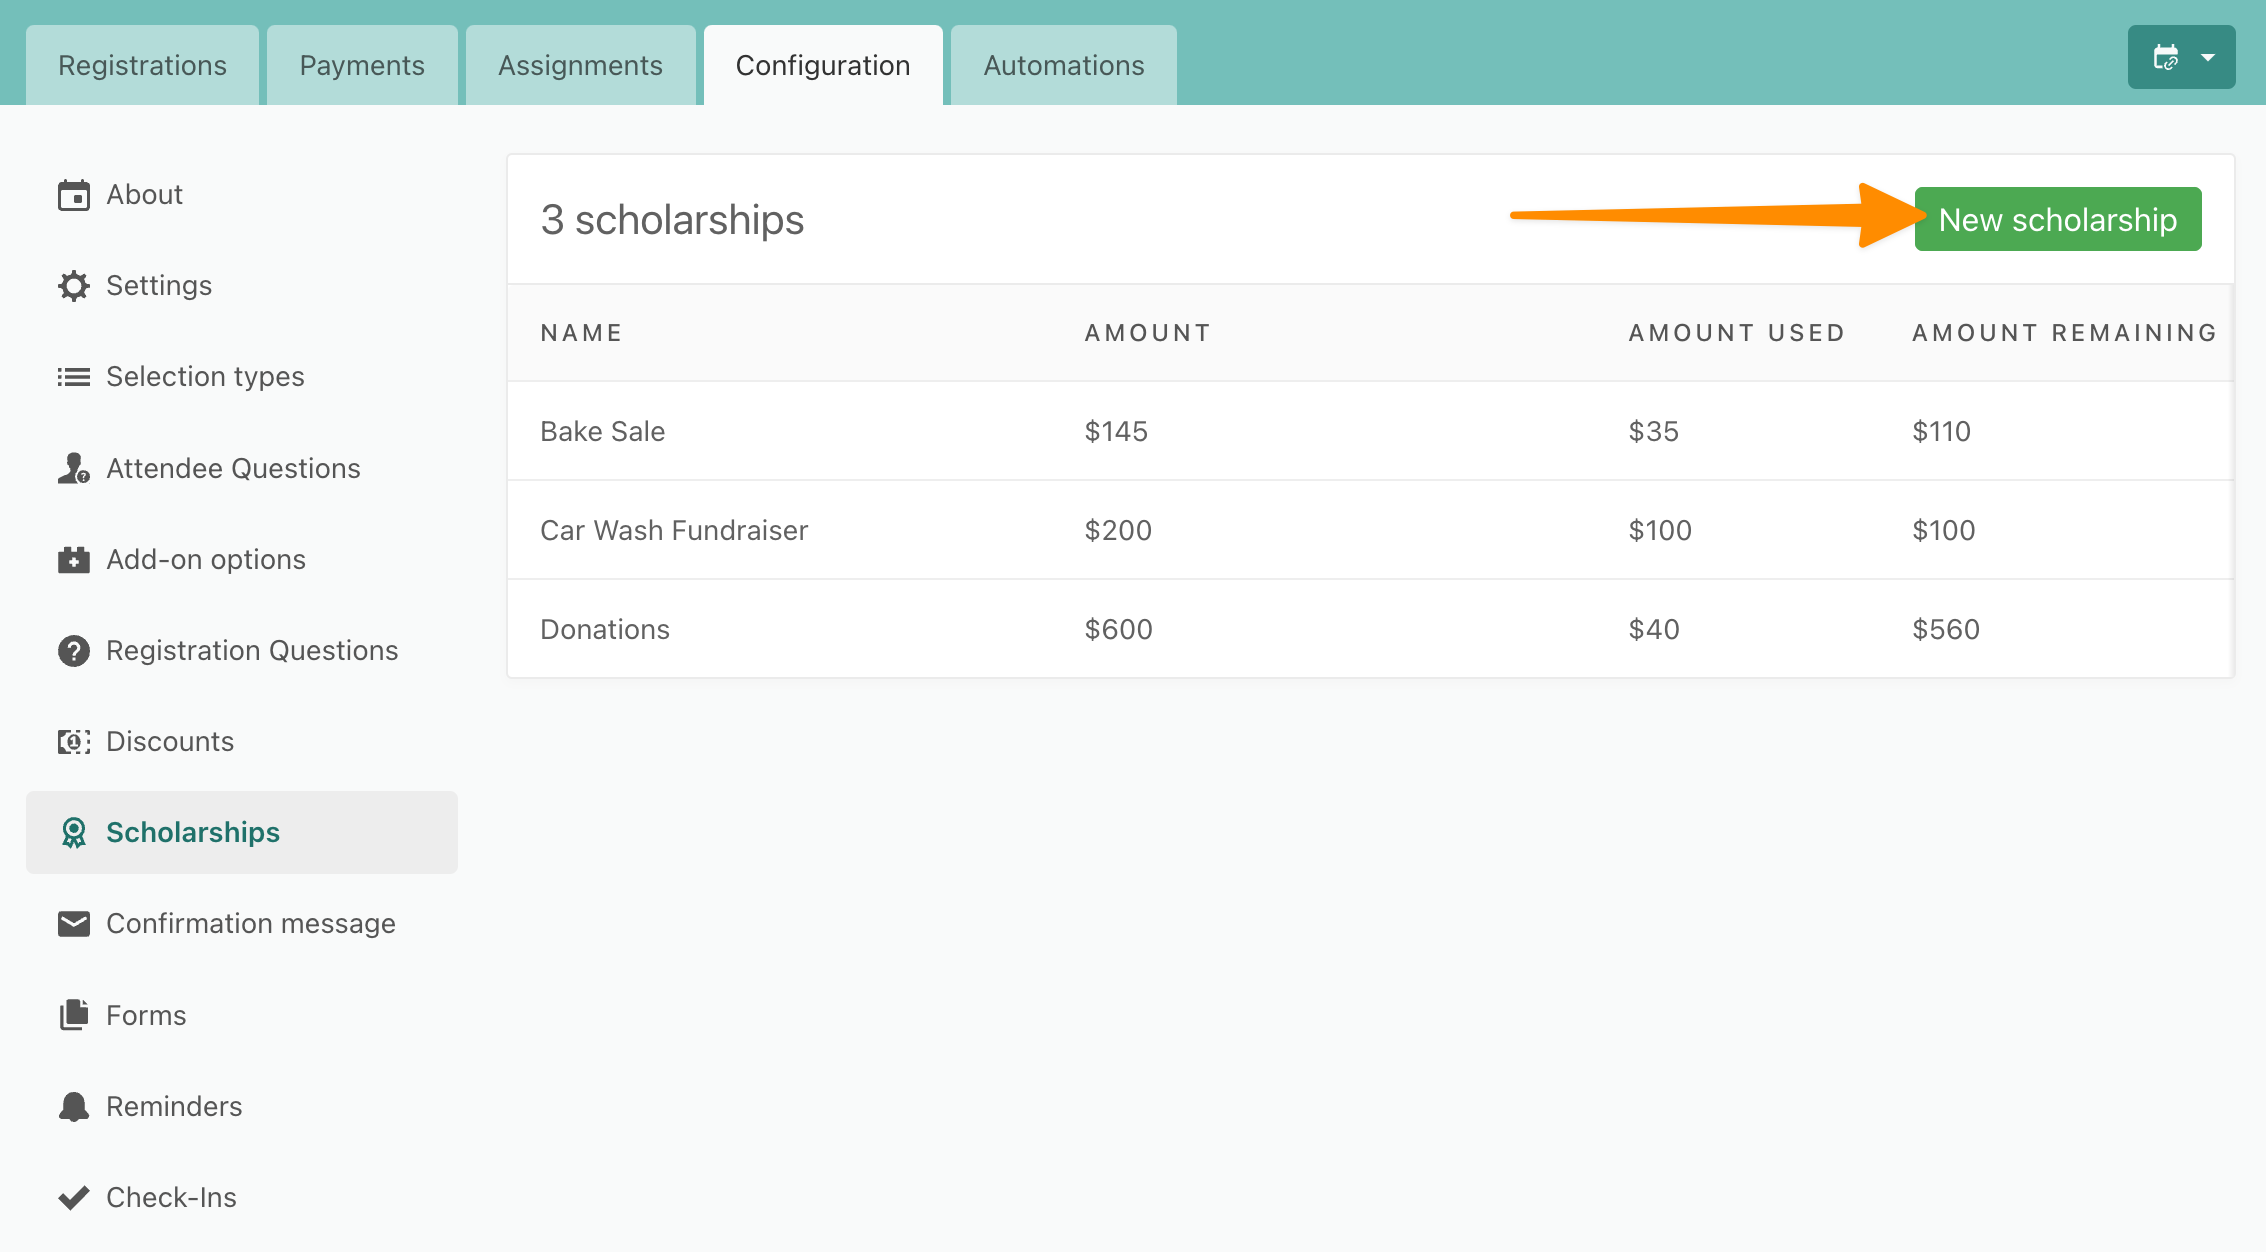
Task: Go to Selection types
Action: tap(242, 377)
